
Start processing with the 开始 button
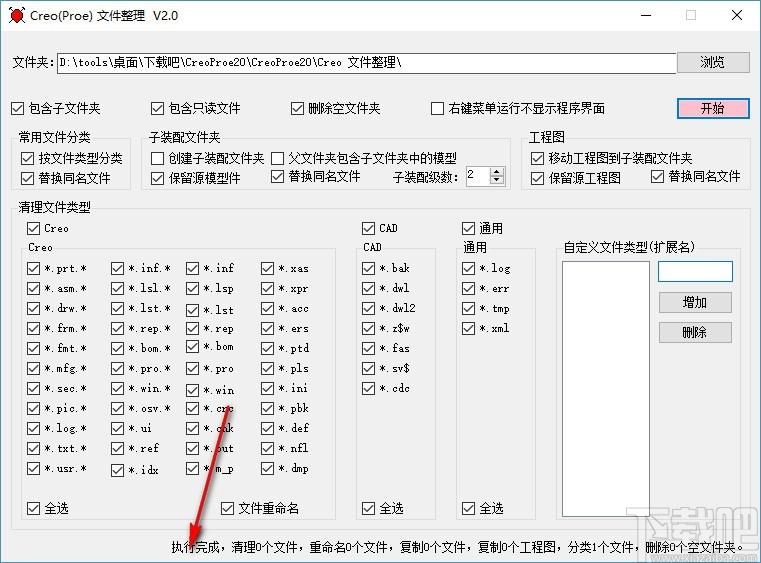(x=712, y=108)
